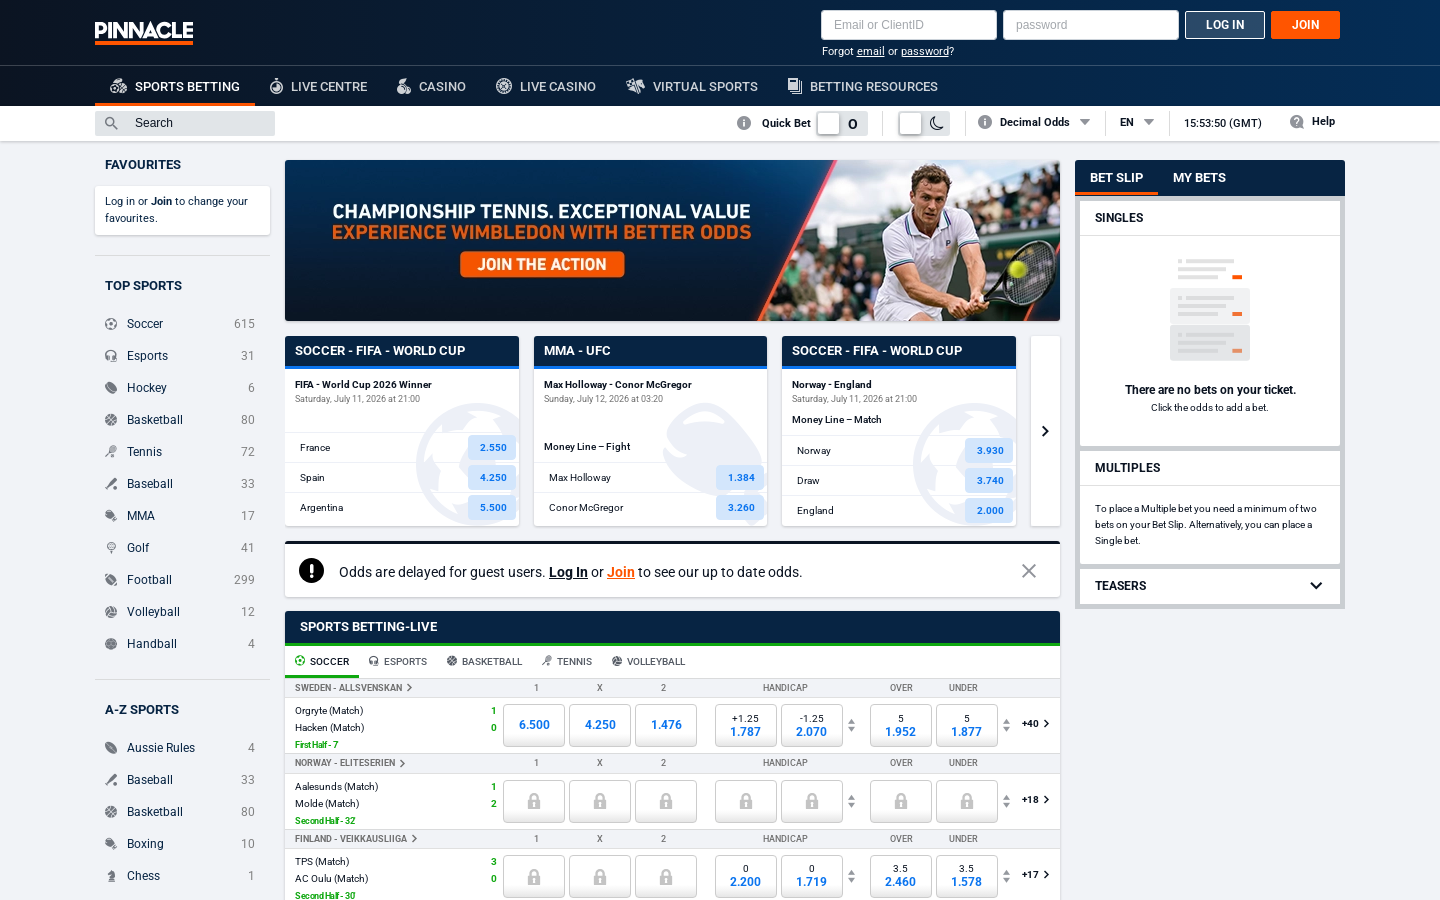This screenshot has width=1440, height=900.
Task: Open the Decimal Odds dropdown
Action: (x=1045, y=122)
